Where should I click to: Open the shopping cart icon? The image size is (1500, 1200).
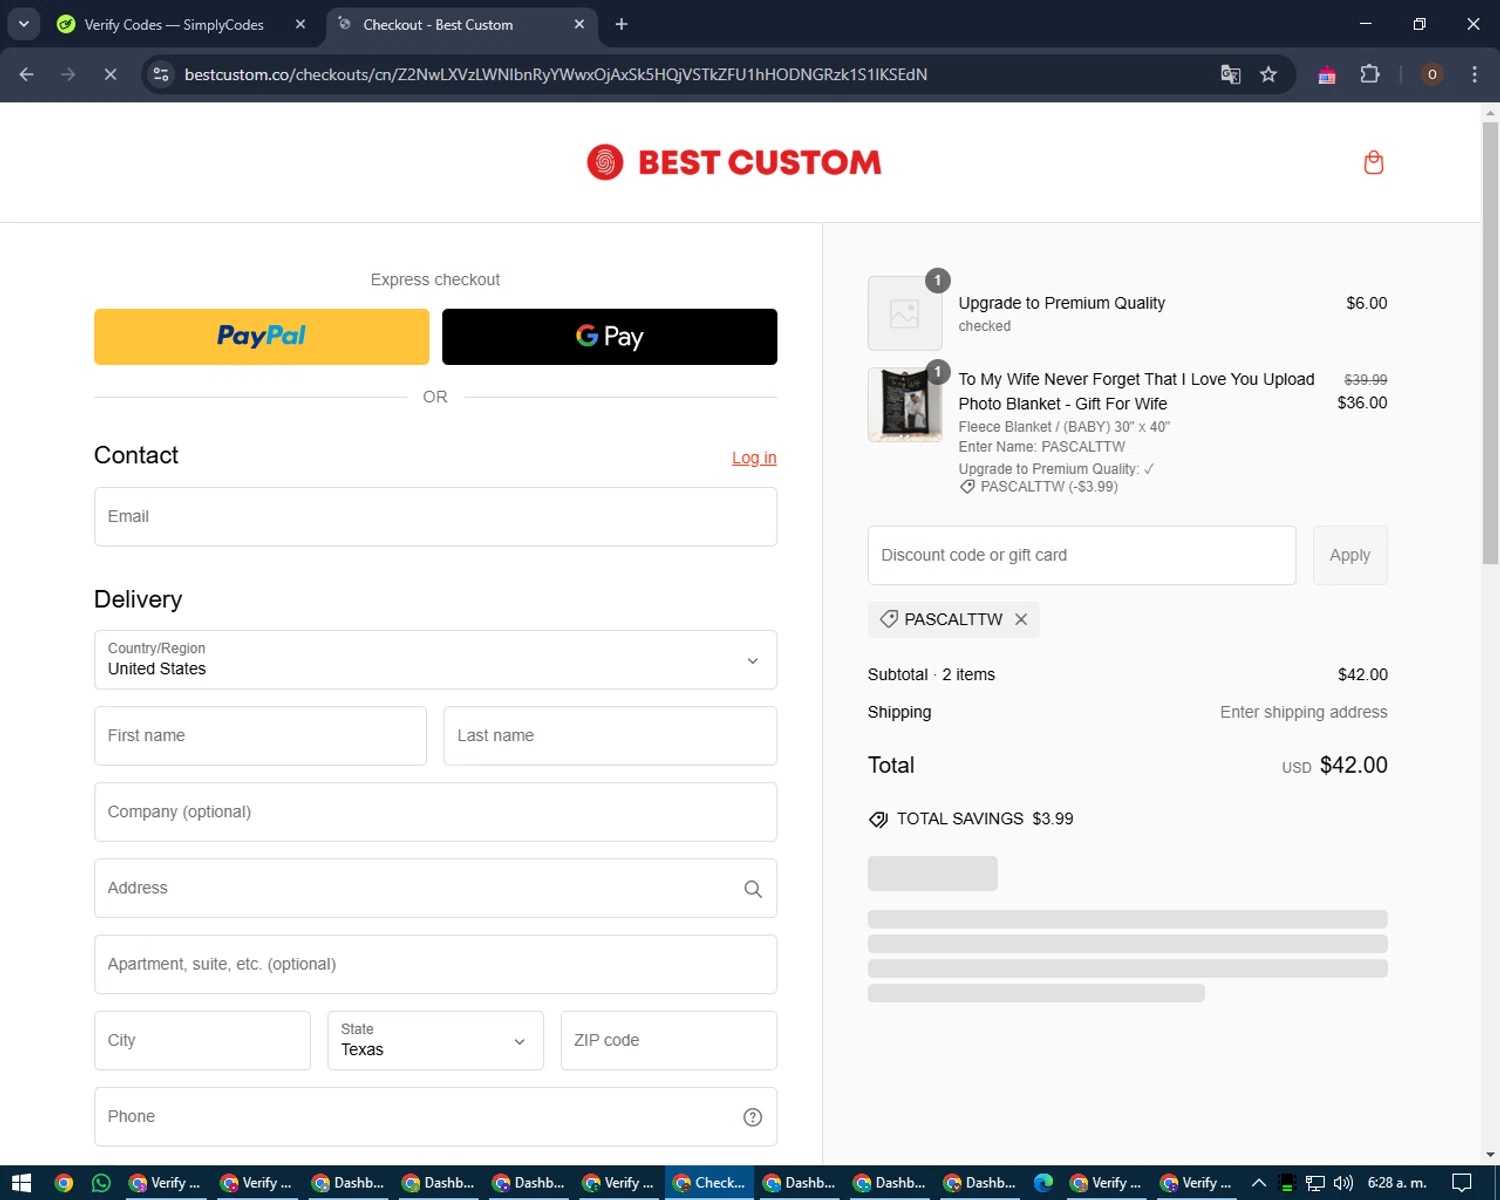point(1373,162)
